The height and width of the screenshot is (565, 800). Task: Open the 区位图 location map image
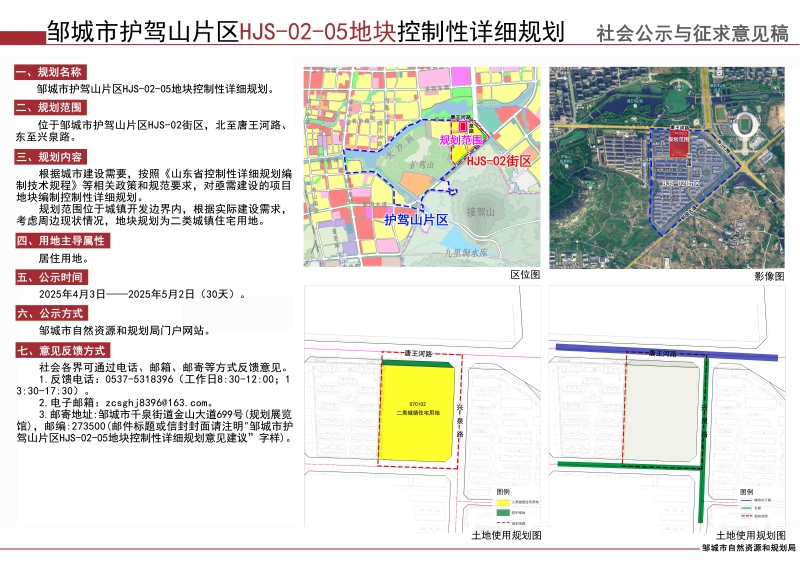tap(422, 167)
